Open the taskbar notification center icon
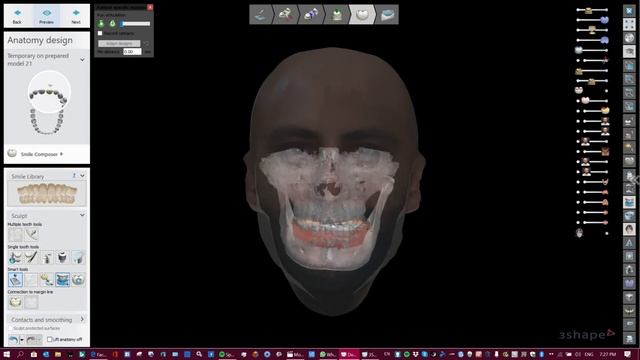This screenshot has height=360, width=640. pyautogui.click(x=628, y=354)
